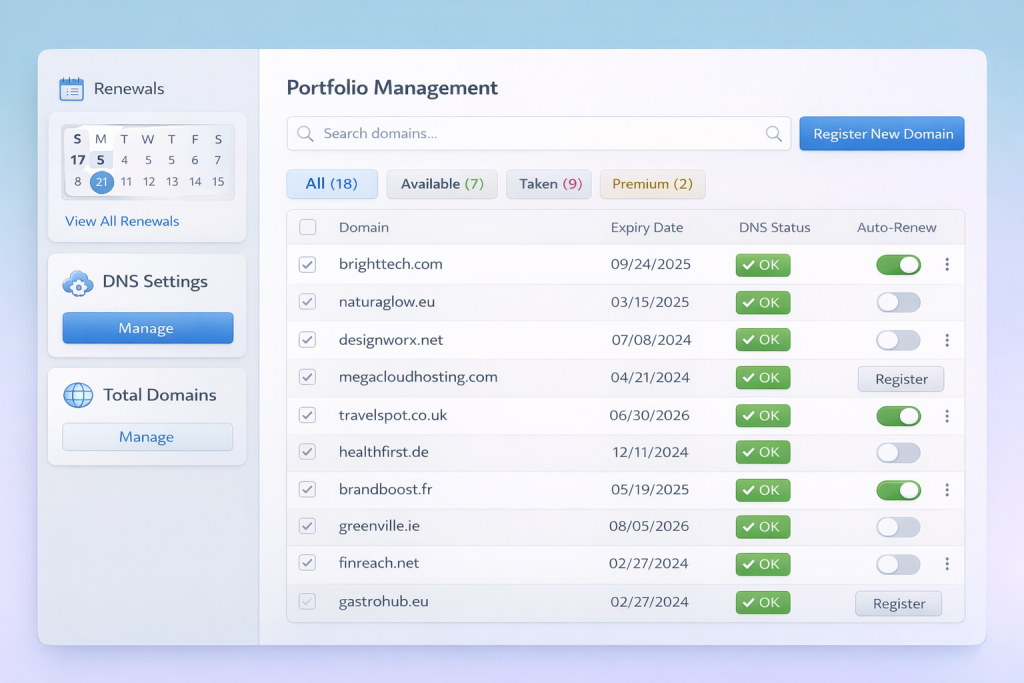Open the more options menu for finreach.net
1024x683 pixels.
(947, 564)
